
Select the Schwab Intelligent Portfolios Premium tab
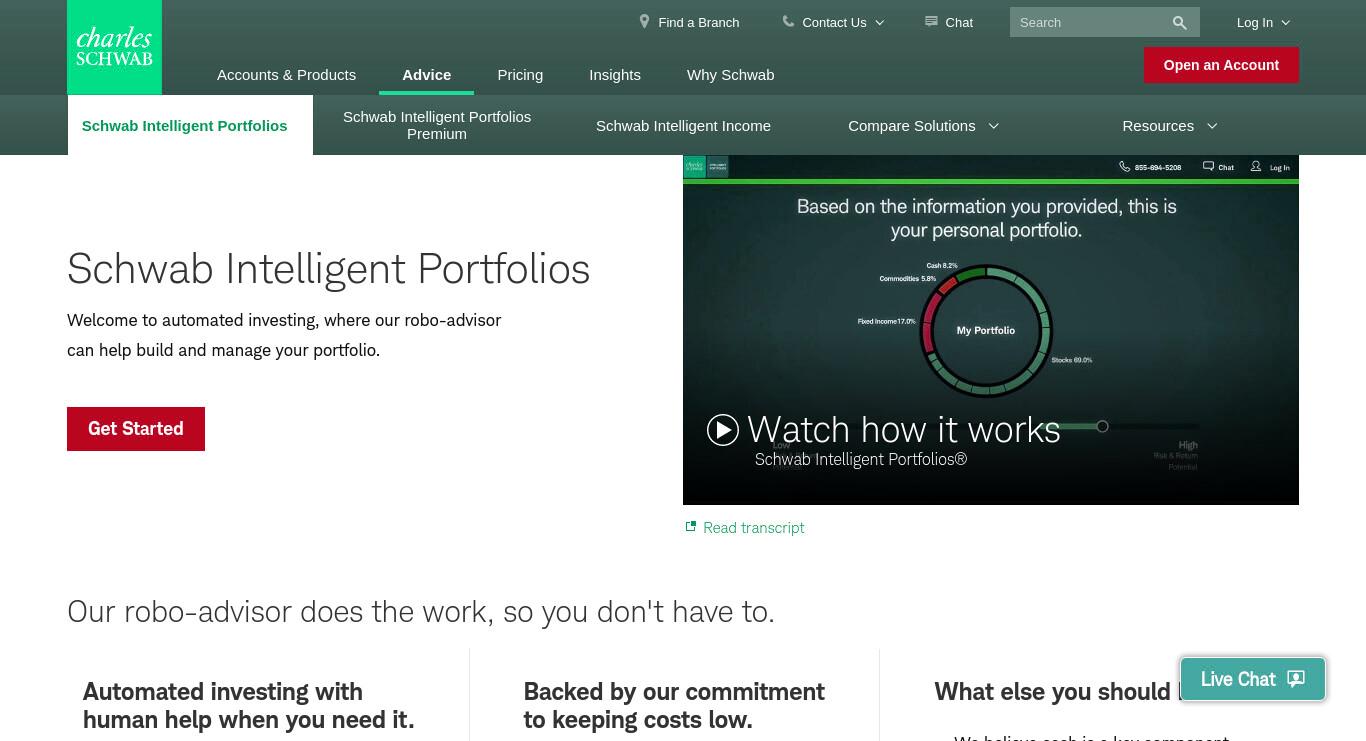[x=437, y=125]
